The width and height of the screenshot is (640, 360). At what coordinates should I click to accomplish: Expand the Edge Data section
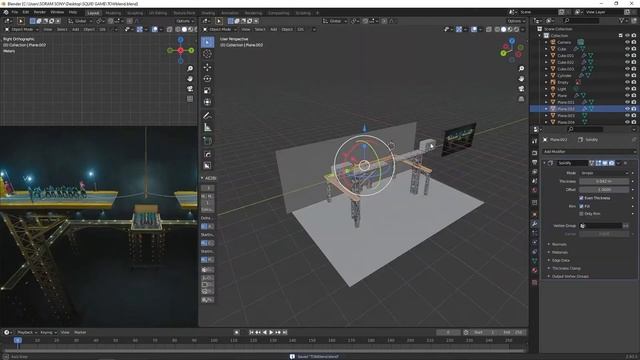pyautogui.click(x=561, y=260)
